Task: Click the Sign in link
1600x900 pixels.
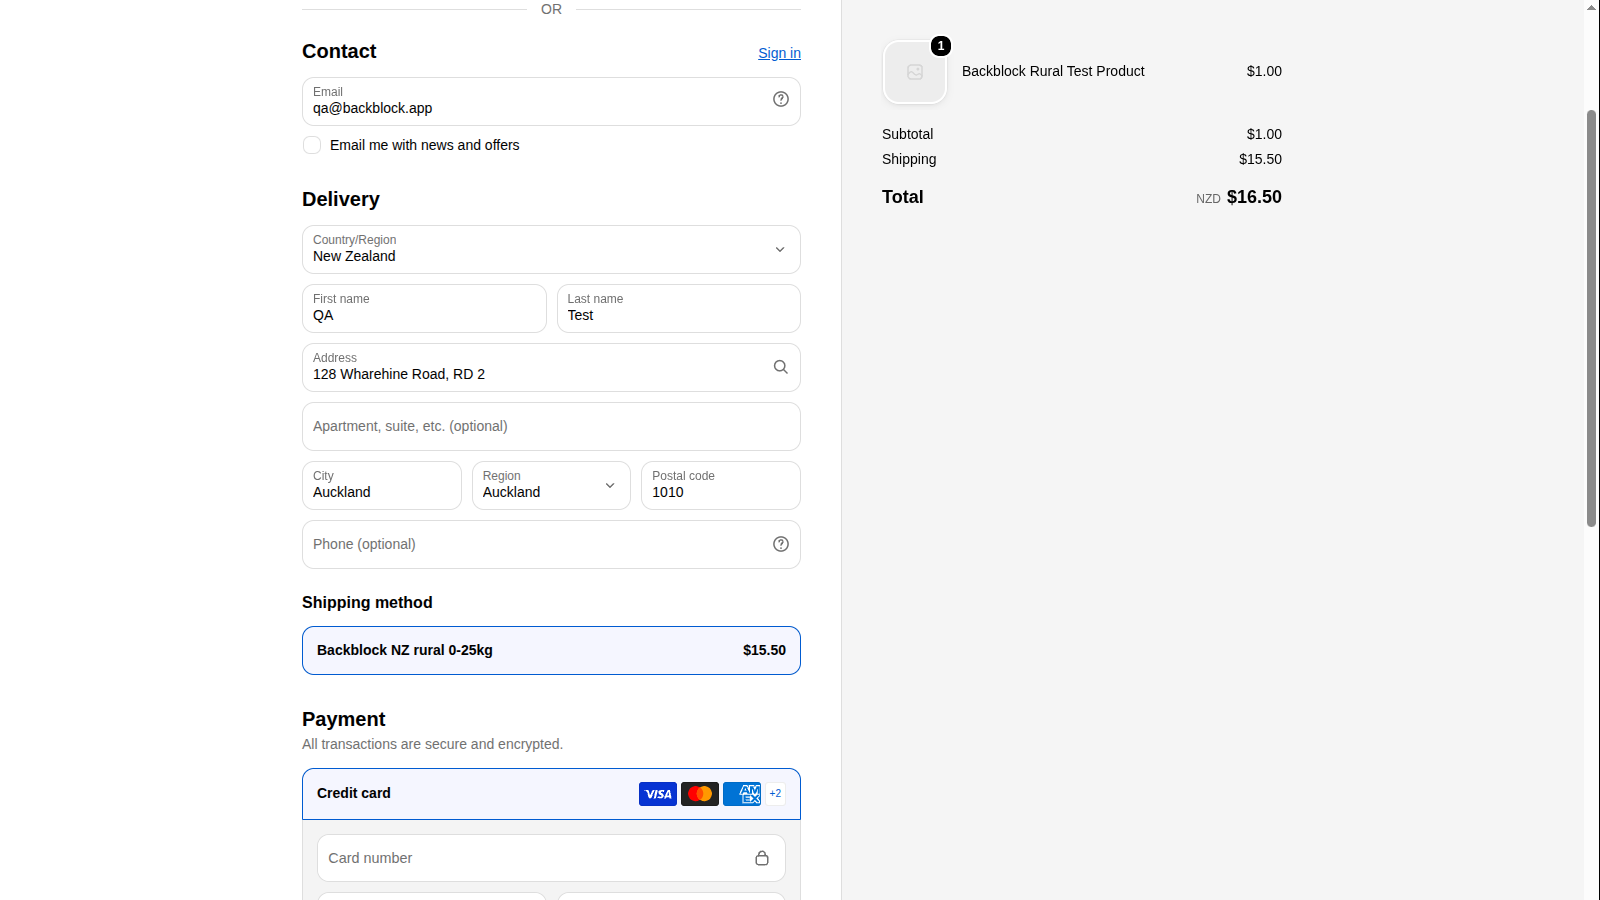Action: pyautogui.click(x=779, y=53)
